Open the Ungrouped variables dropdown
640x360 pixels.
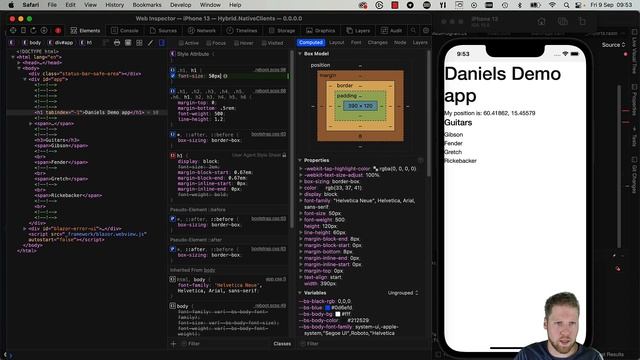pyautogui.click(x=402, y=293)
